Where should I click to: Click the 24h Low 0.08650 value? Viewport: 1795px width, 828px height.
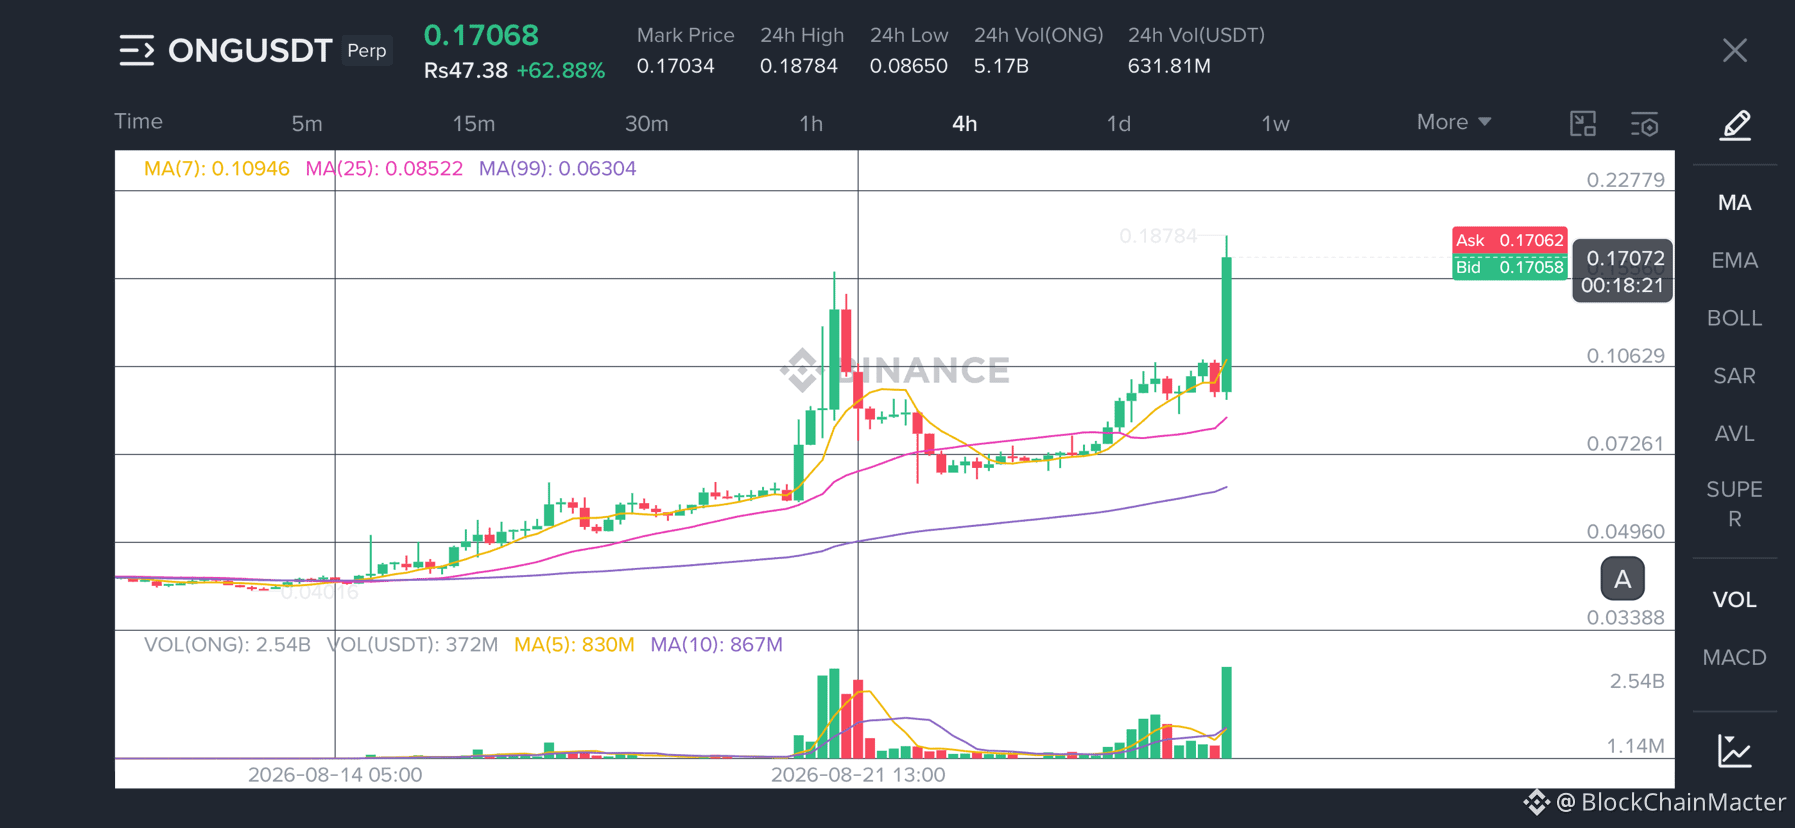pyautogui.click(x=908, y=66)
